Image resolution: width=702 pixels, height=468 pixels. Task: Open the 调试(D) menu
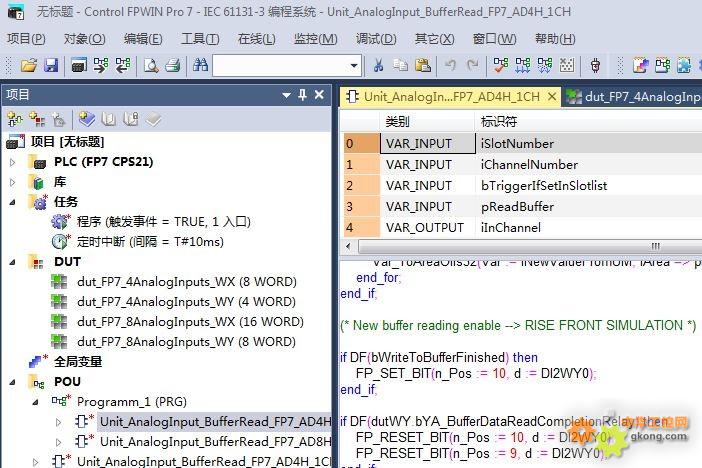tap(376, 39)
